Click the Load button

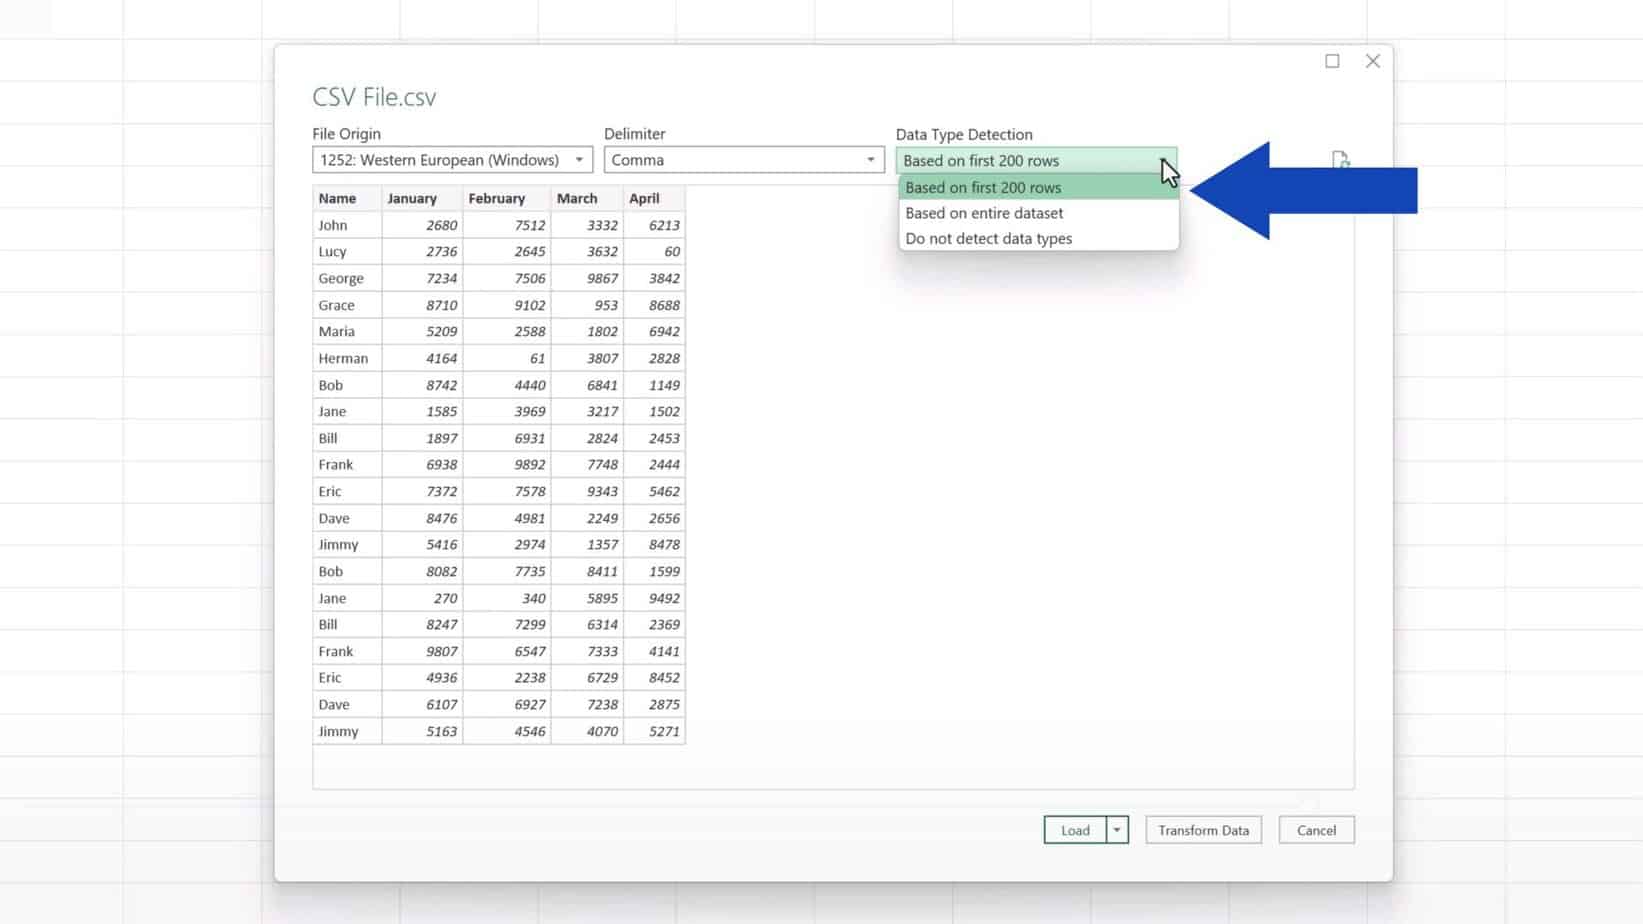[x=1073, y=829]
